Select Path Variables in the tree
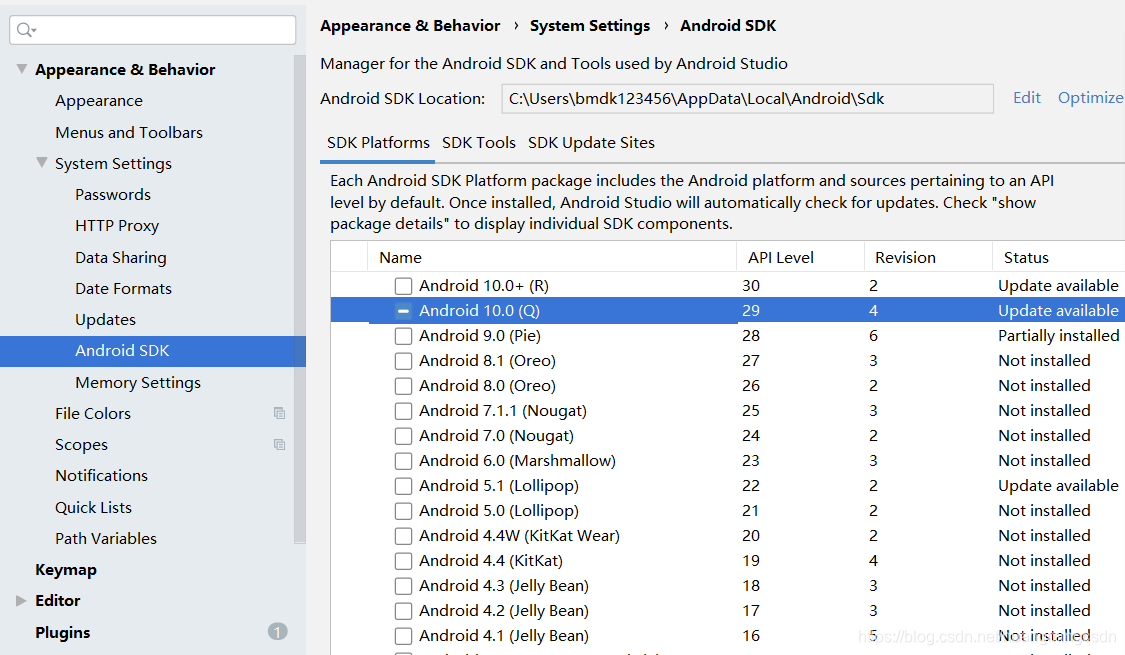This screenshot has height=655, width=1125. pyautogui.click(x=105, y=538)
